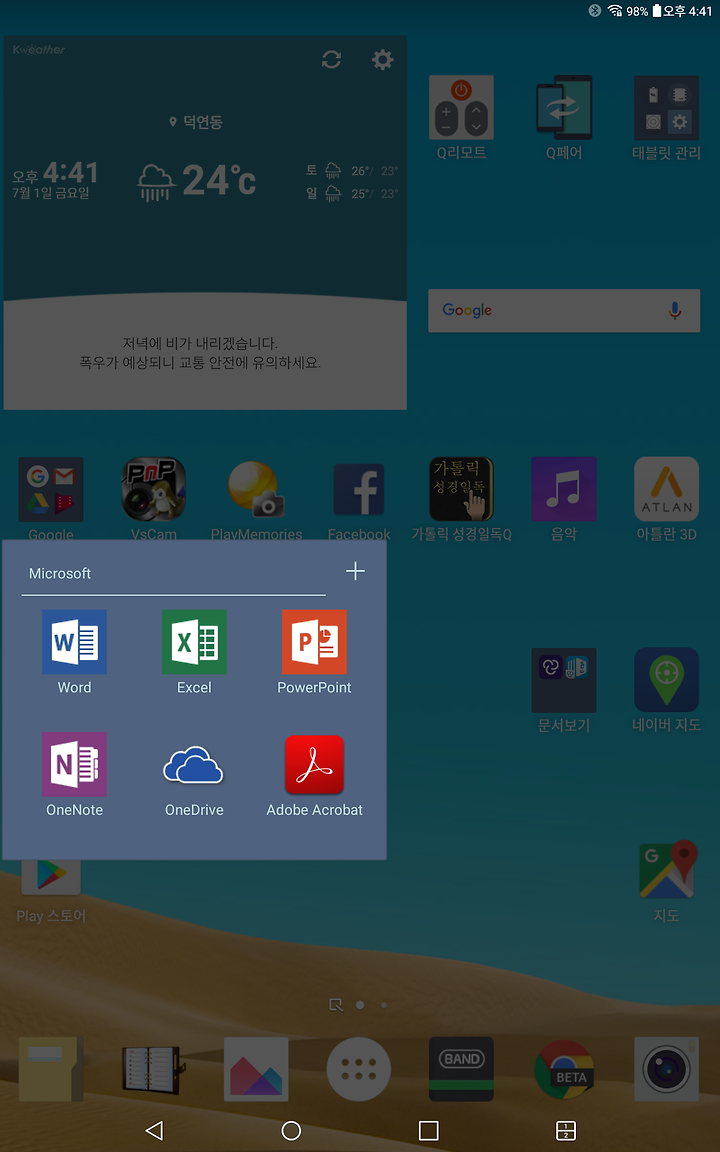Tap the 덕연동 location label

point(196,121)
